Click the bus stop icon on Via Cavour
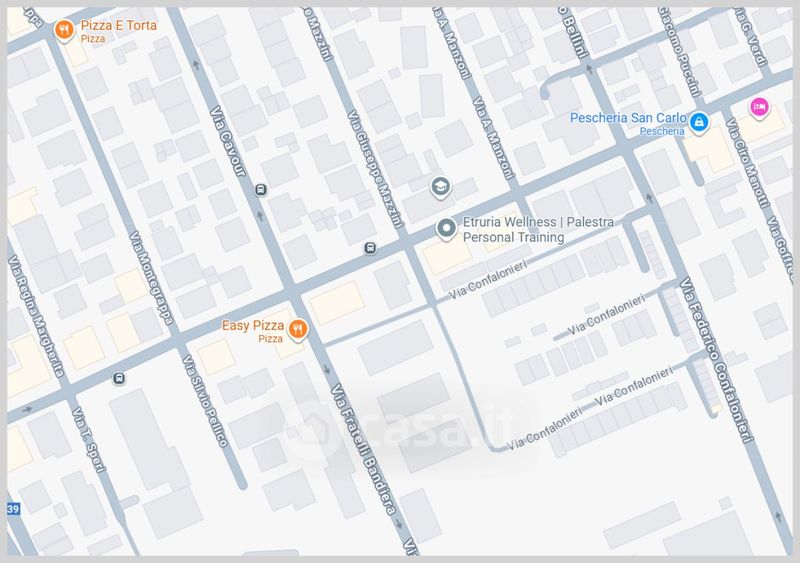This screenshot has height=563, width=800. click(261, 190)
